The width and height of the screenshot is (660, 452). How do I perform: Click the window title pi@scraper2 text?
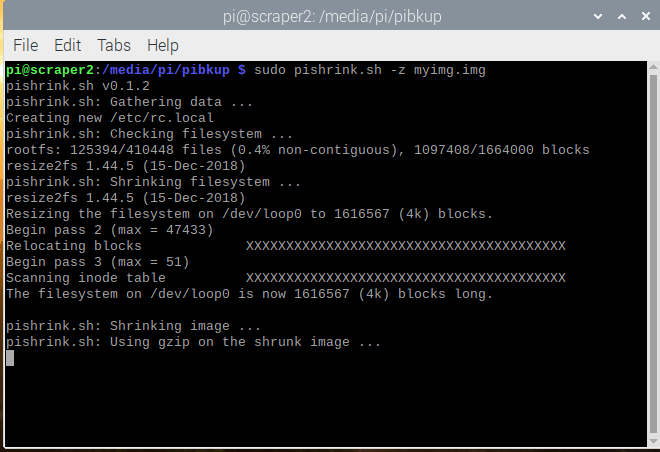[x=332, y=16]
